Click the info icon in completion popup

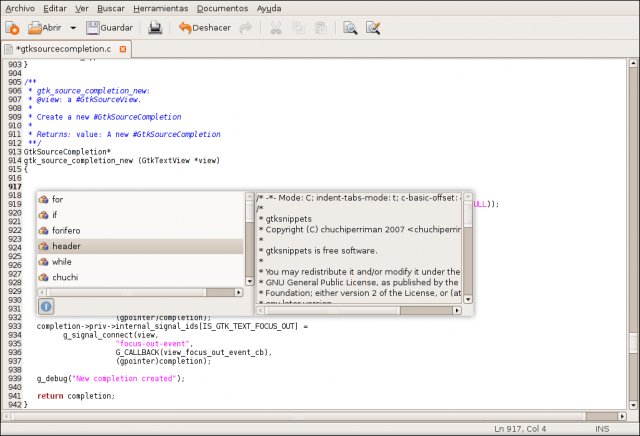tap(46, 306)
